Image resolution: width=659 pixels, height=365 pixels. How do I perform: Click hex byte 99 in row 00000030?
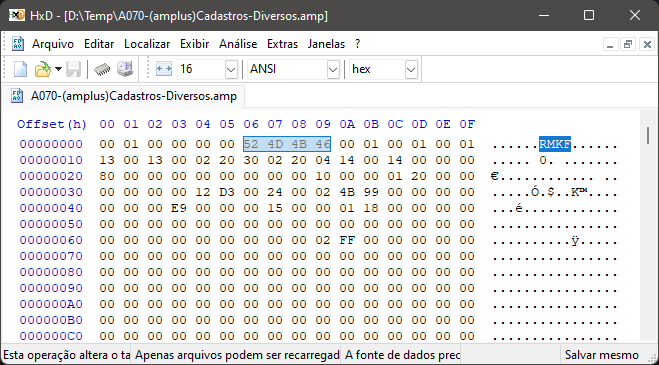[371, 192]
